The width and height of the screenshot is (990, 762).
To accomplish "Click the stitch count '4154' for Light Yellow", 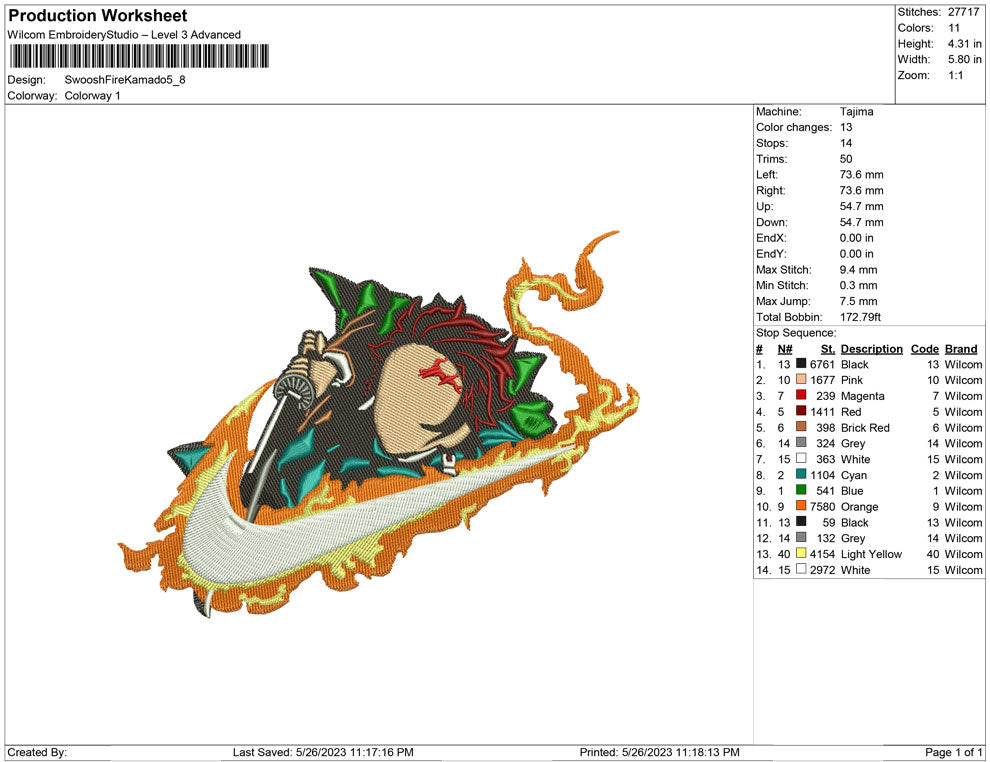I will 822,554.
